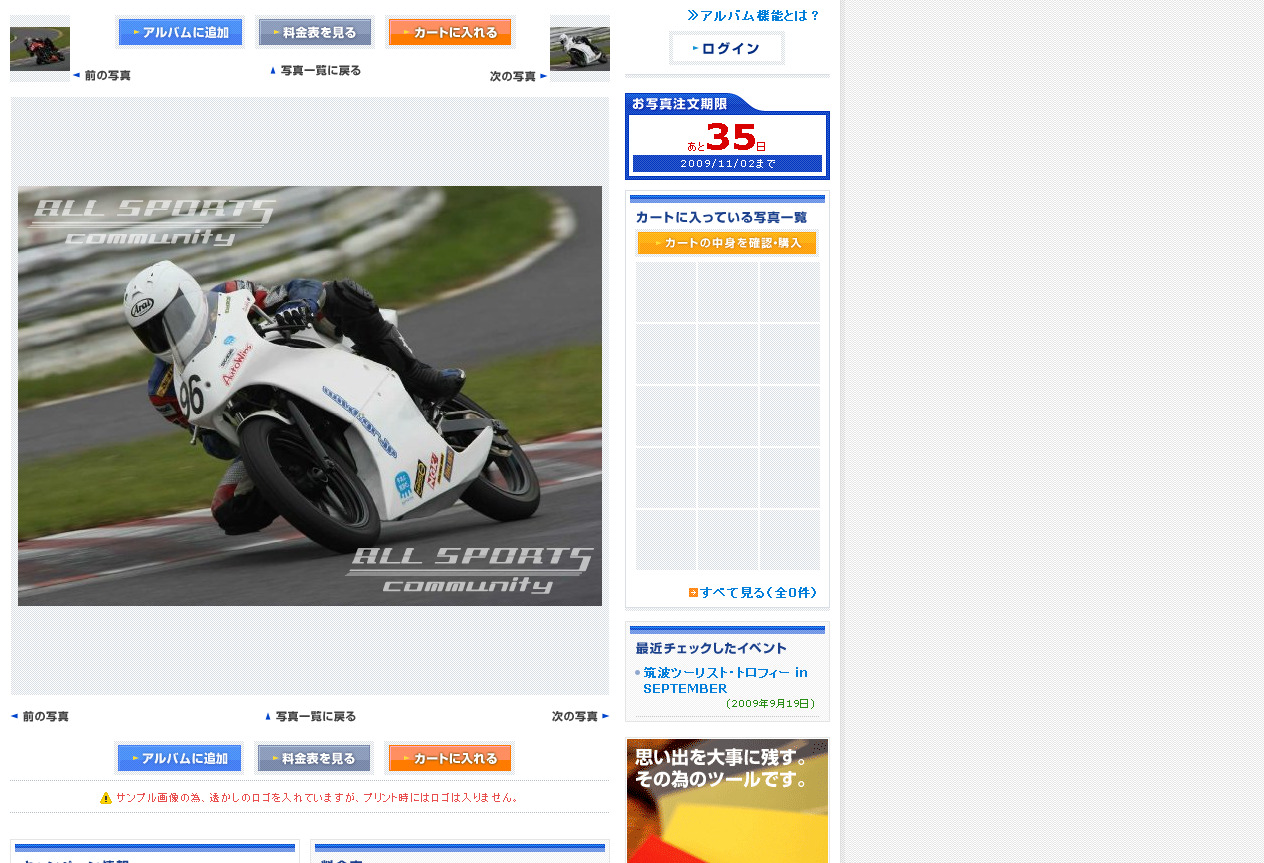The width and height of the screenshot is (1264, 863).
Task: Open すべて見る（全0件） link
Action: point(753,592)
